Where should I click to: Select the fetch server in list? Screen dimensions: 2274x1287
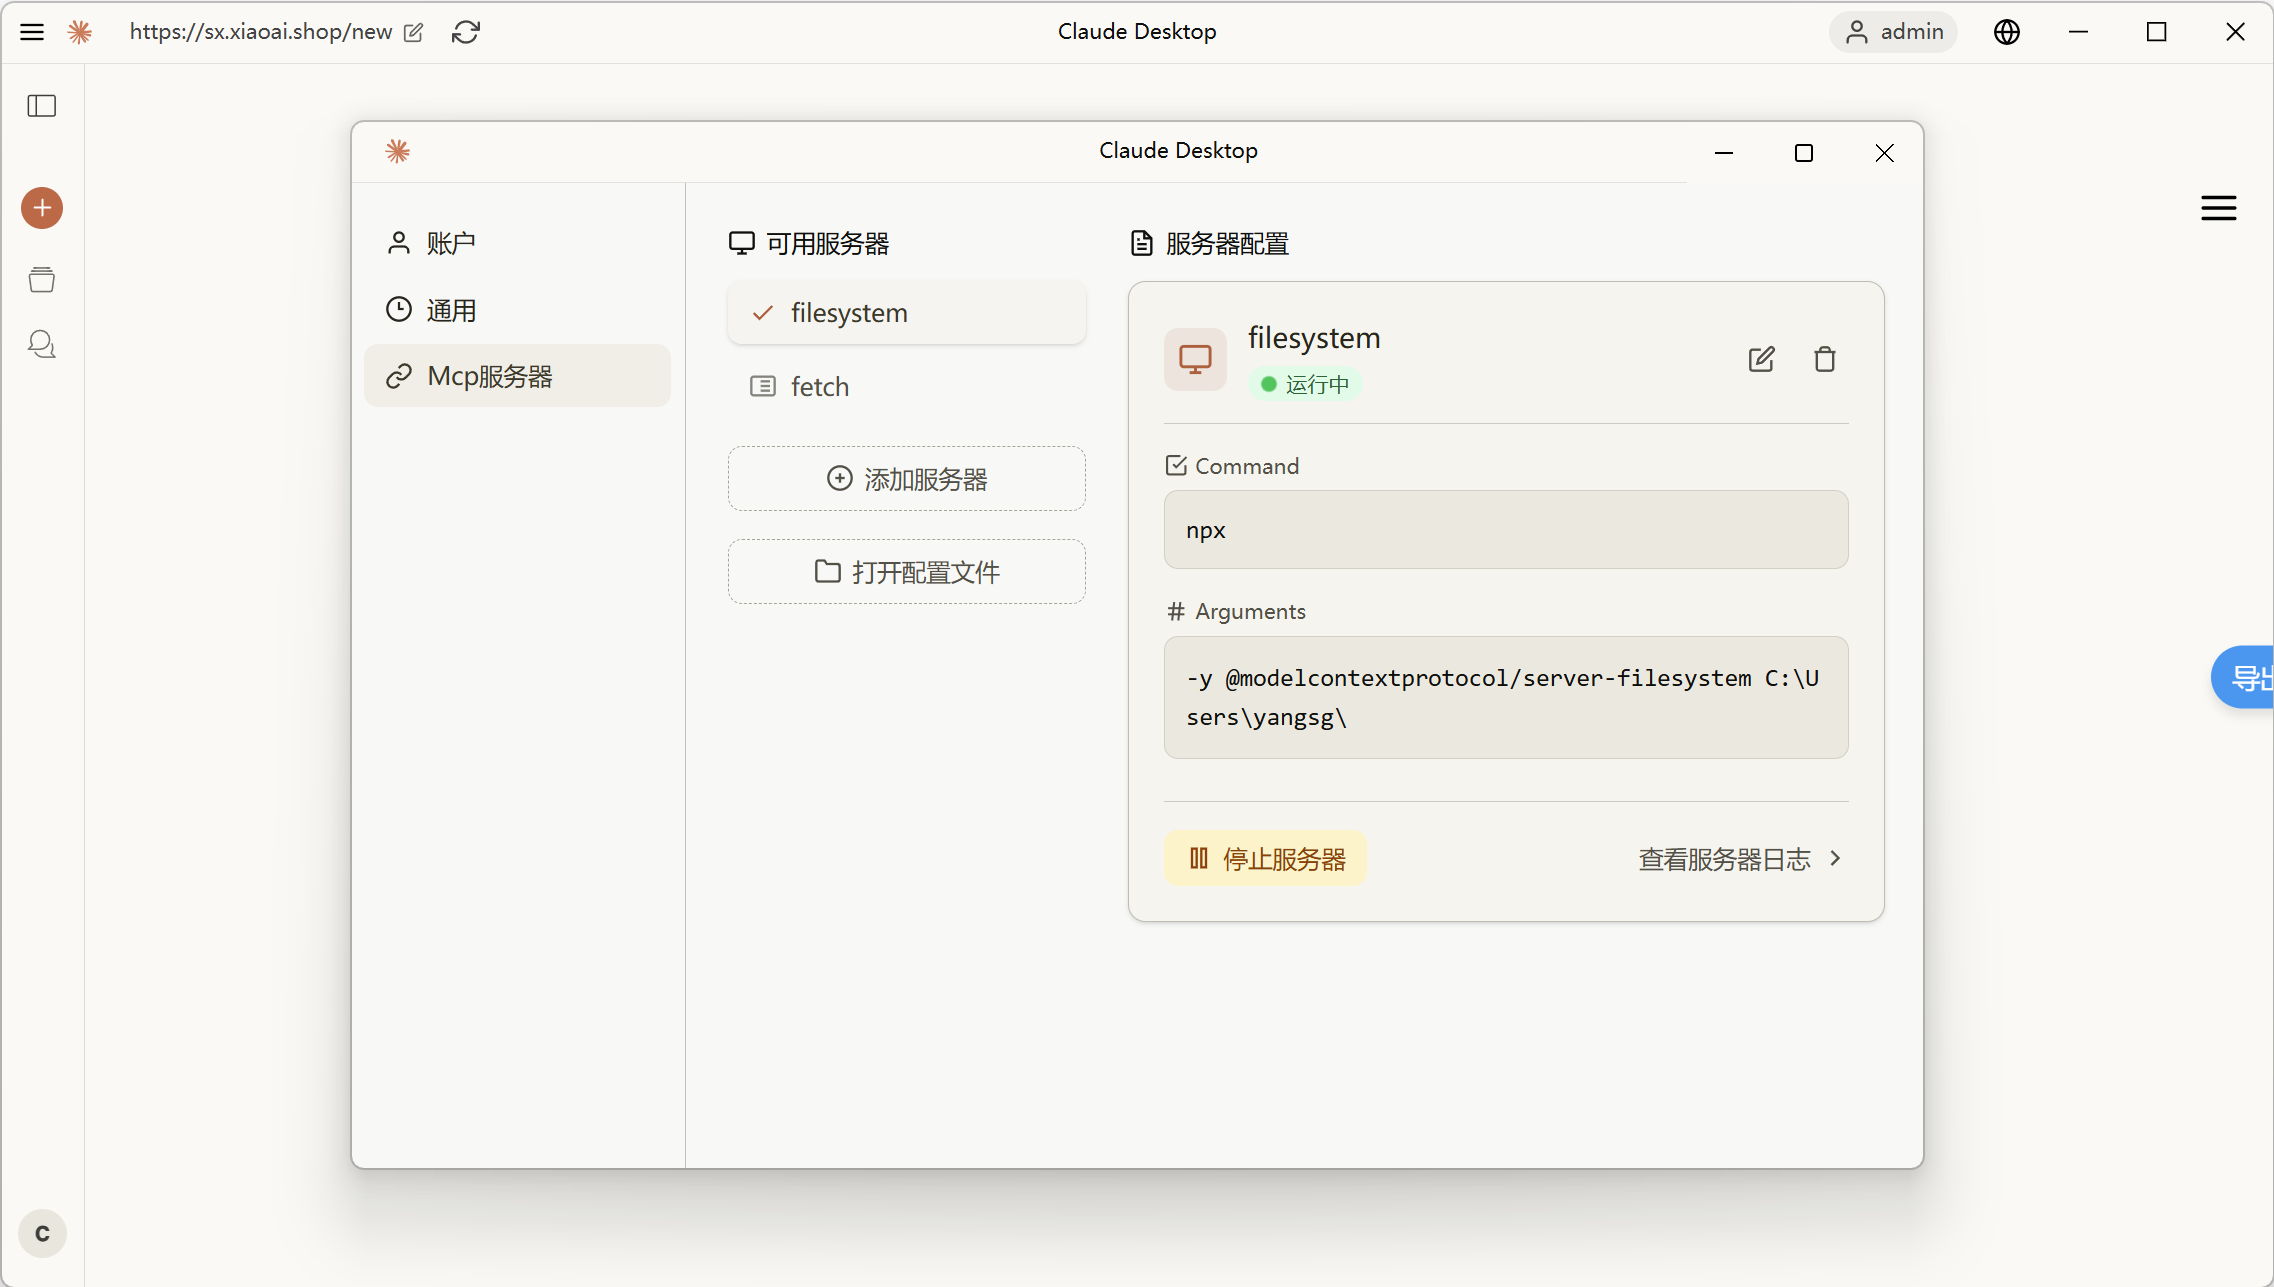[907, 386]
